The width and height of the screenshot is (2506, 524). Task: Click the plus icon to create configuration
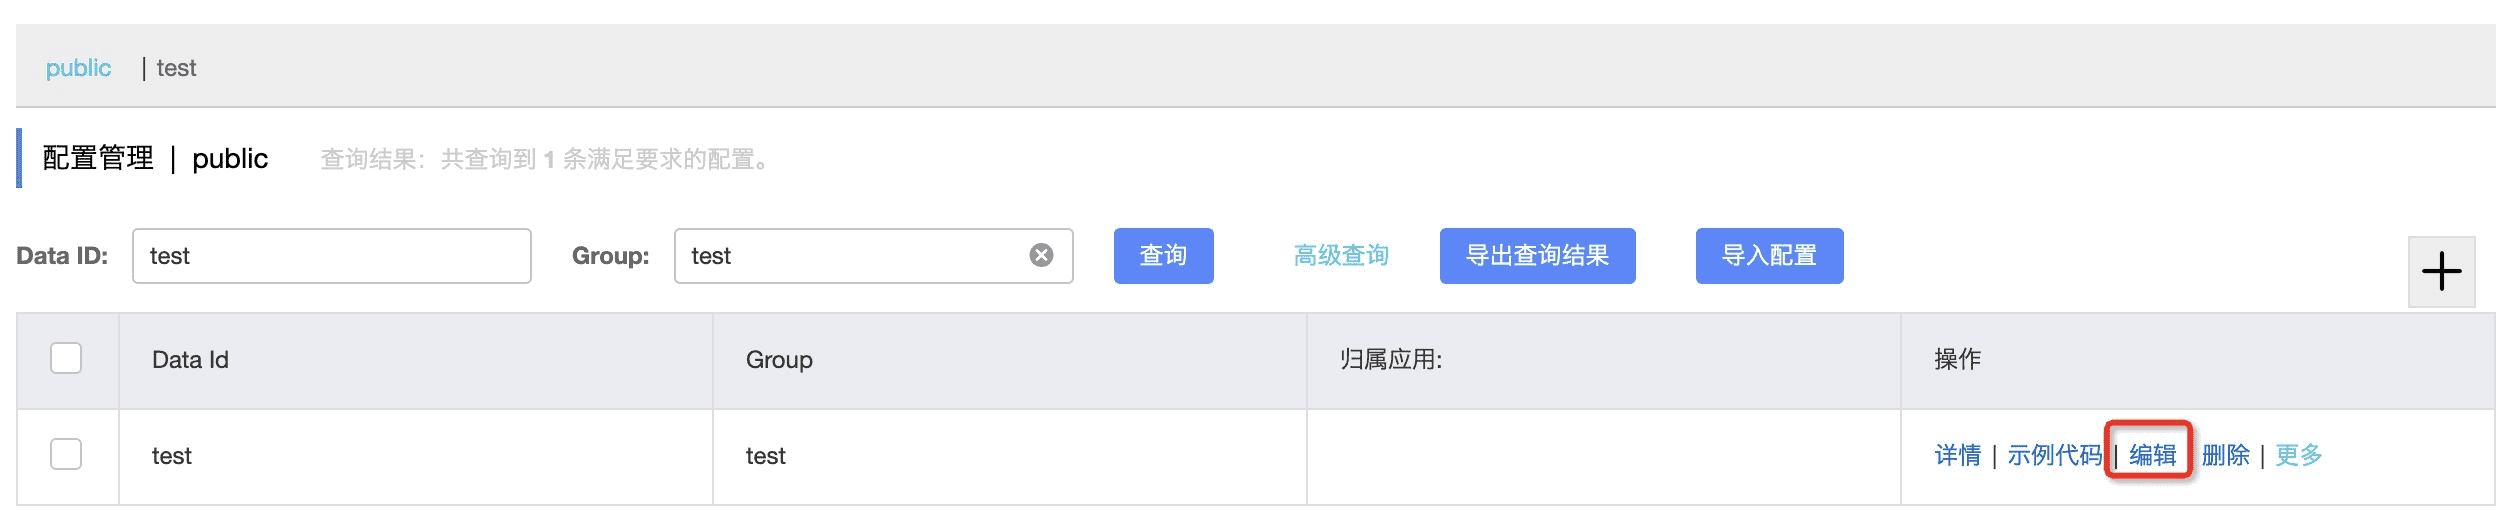click(x=2441, y=271)
